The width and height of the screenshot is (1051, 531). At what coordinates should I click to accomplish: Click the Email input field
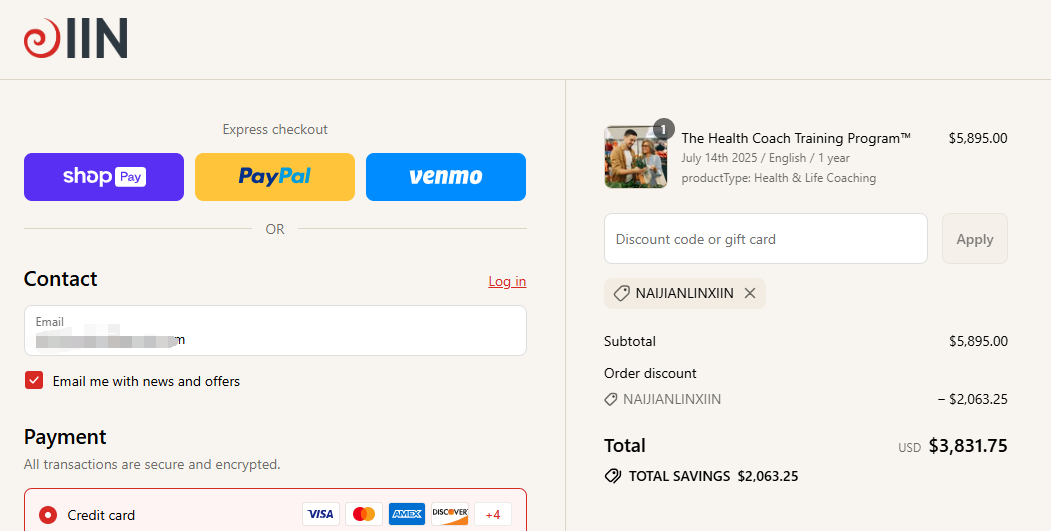pos(275,331)
